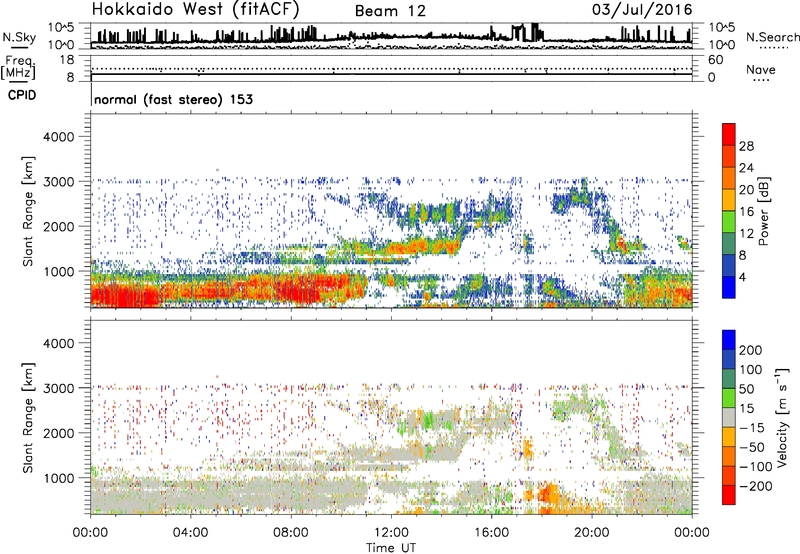This screenshot has height=554, width=800.
Task: Click the "normal (fast stereo) 153" text
Action: coord(173,99)
